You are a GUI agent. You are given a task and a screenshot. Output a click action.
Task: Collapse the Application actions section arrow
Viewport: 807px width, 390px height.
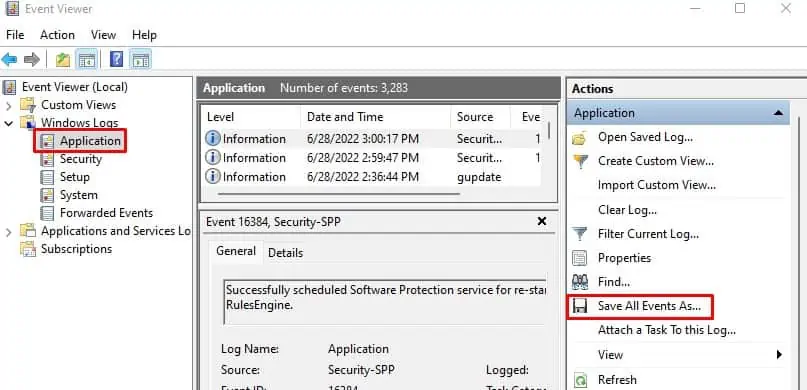tap(779, 113)
